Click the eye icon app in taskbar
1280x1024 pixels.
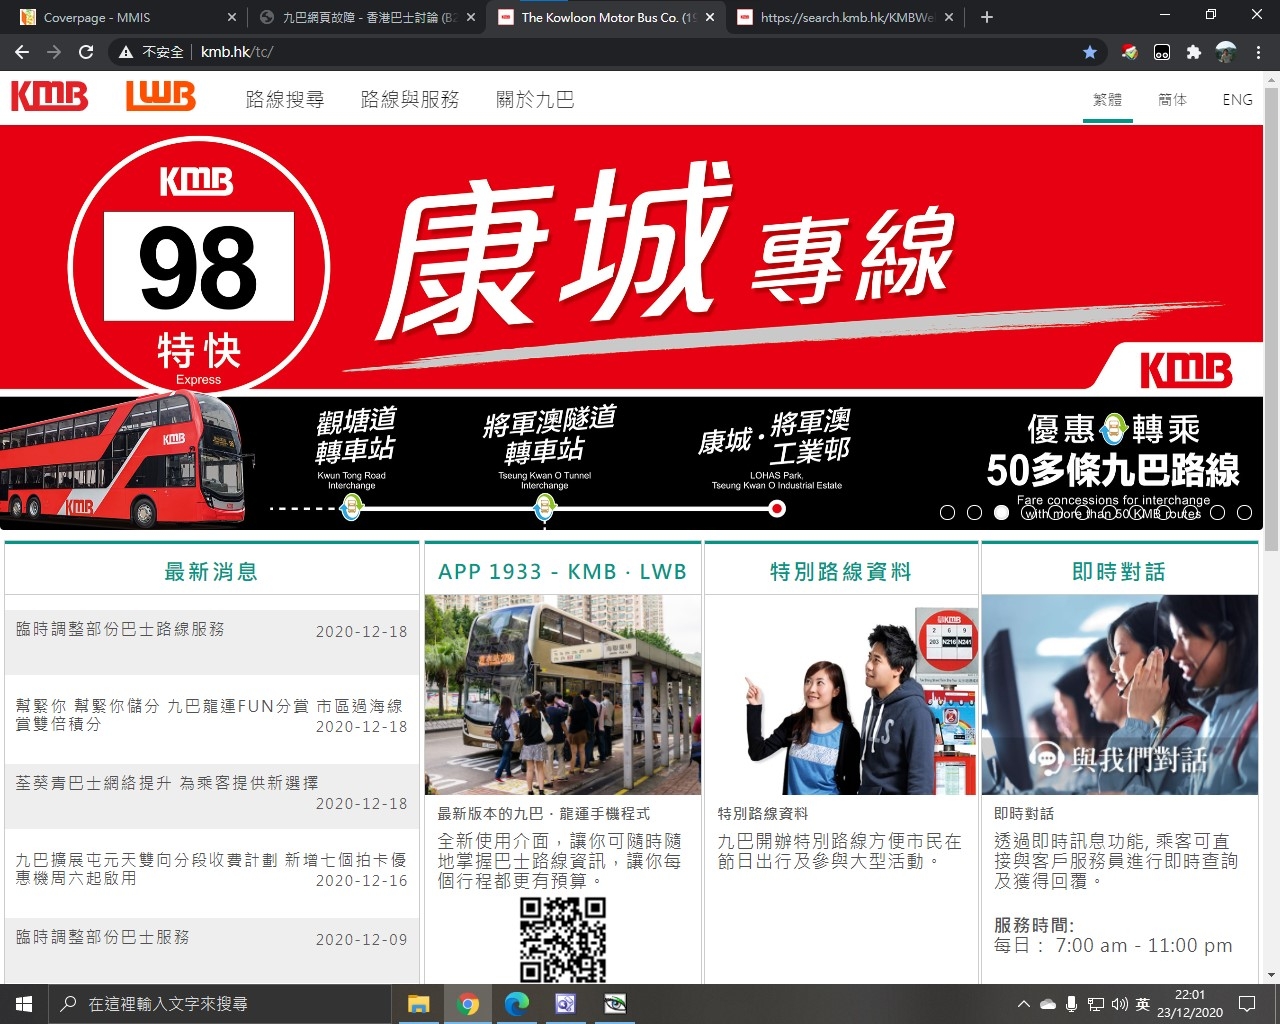click(x=615, y=1004)
